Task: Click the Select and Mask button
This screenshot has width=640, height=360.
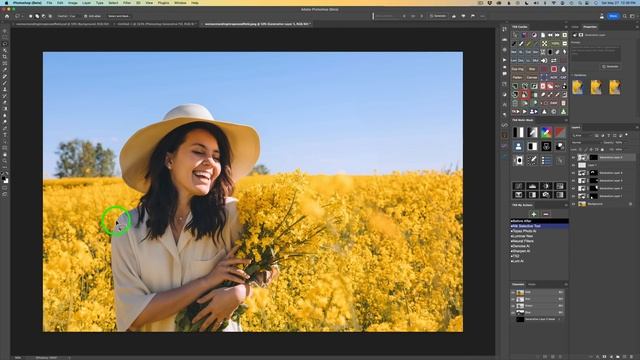Action: [118, 16]
